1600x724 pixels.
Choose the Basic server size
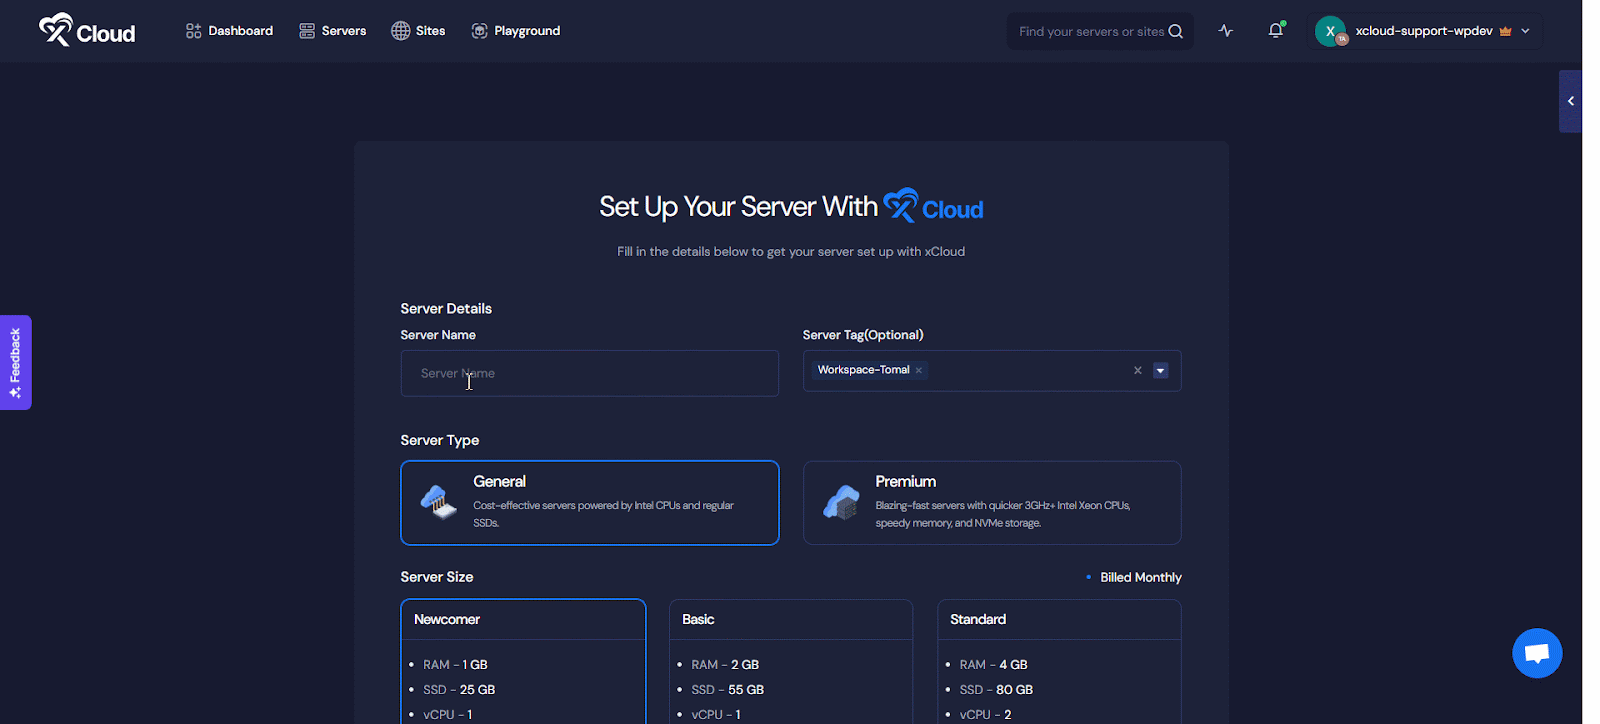point(791,661)
